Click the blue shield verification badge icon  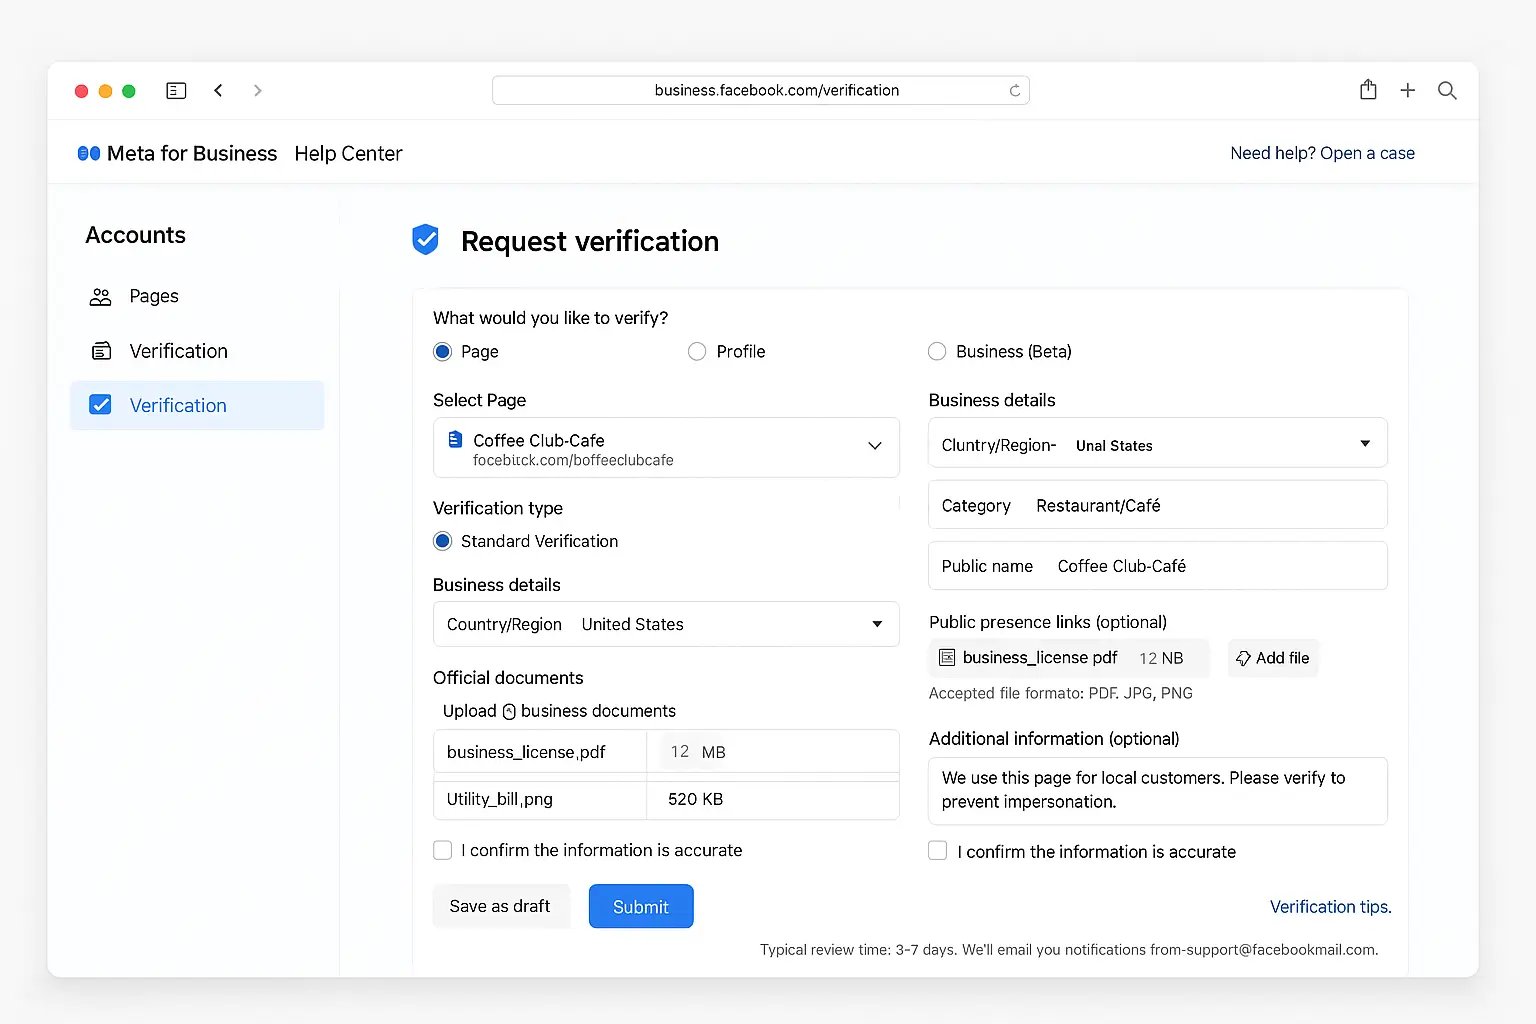[x=426, y=240]
